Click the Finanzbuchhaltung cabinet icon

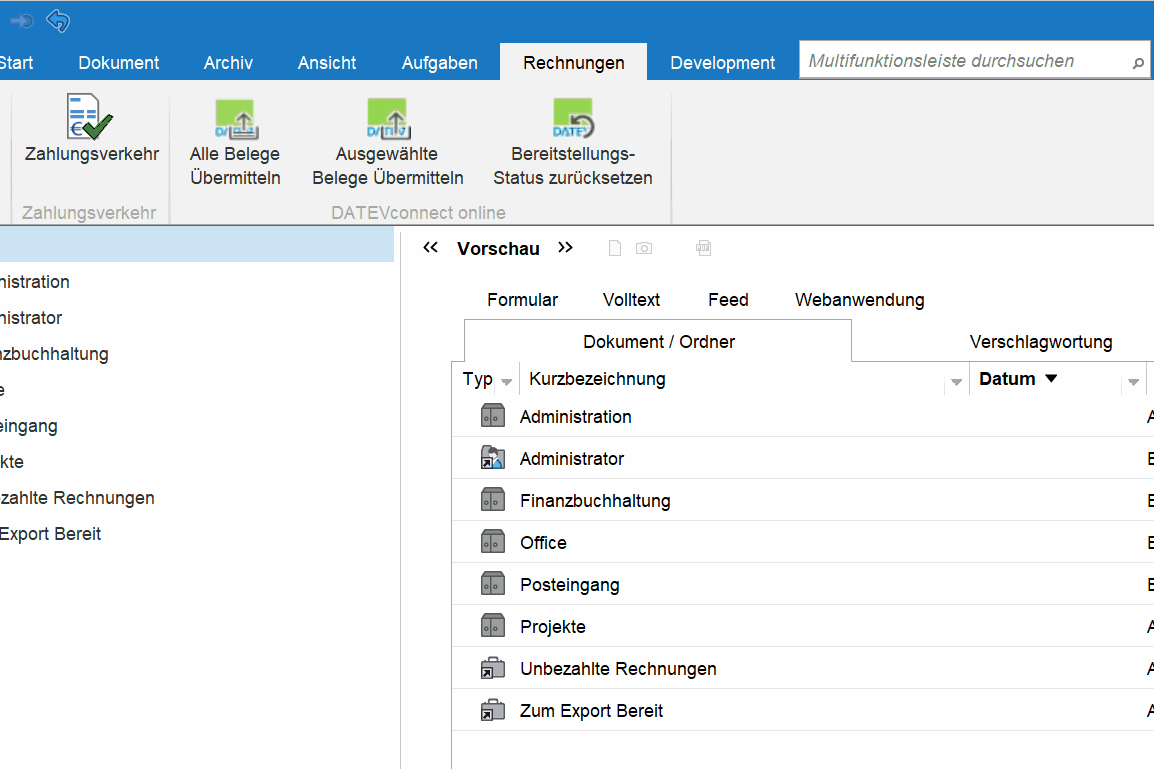coord(493,500)
